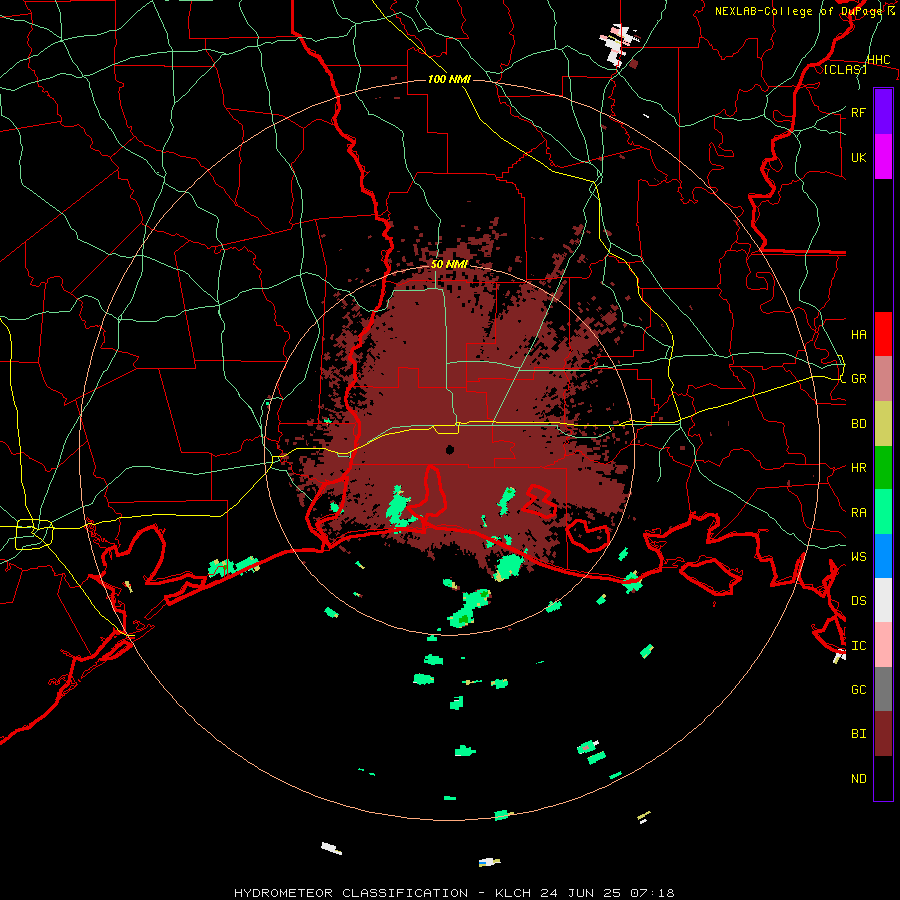The height and width of the screenshot is (900, 900).
Task: Click the 'RF' legend label
Action: tap(858, 112)
